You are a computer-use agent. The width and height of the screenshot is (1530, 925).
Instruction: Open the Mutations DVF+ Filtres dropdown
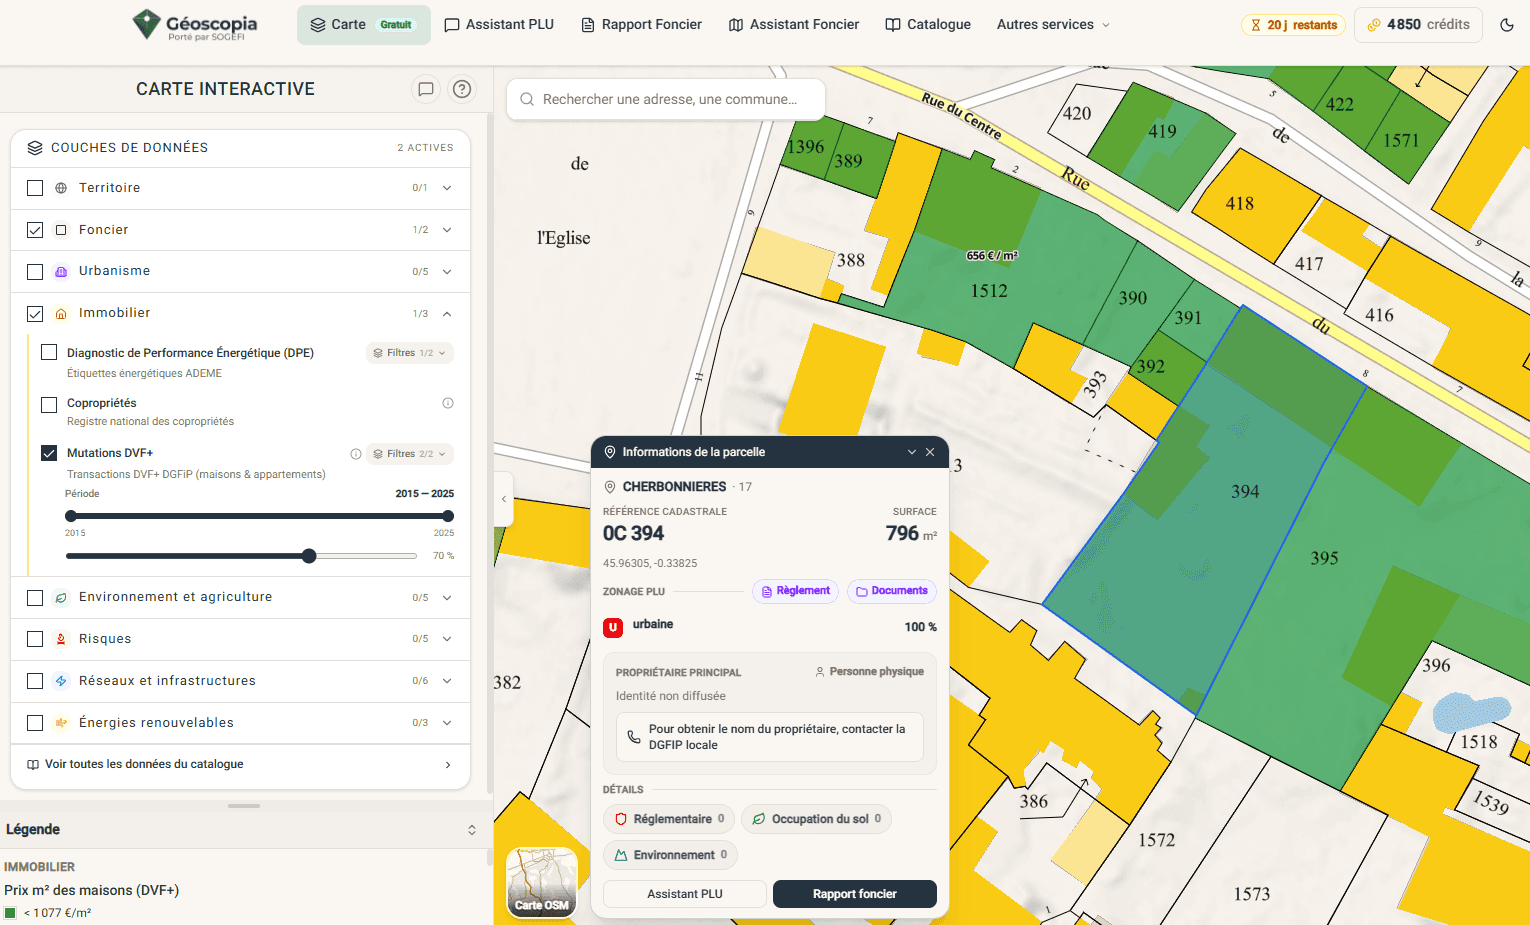410,454
